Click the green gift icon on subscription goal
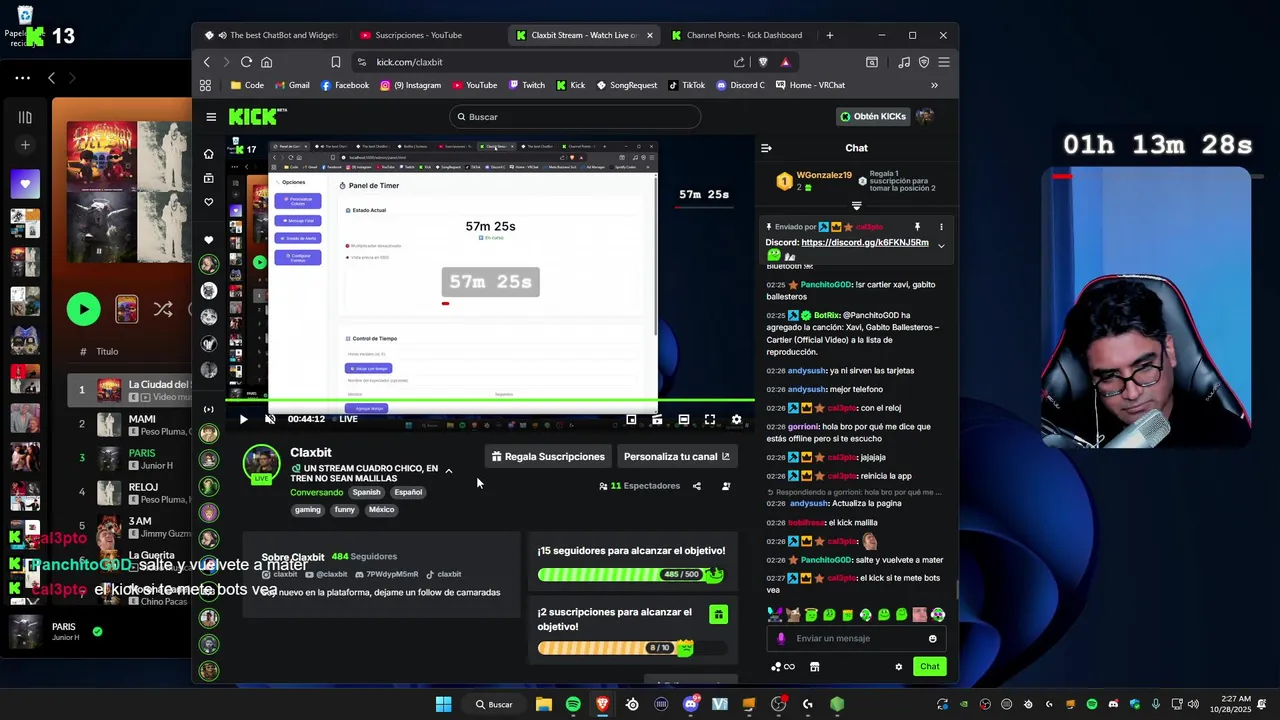This screenshot has height=720, width=1280. point(718,615)
